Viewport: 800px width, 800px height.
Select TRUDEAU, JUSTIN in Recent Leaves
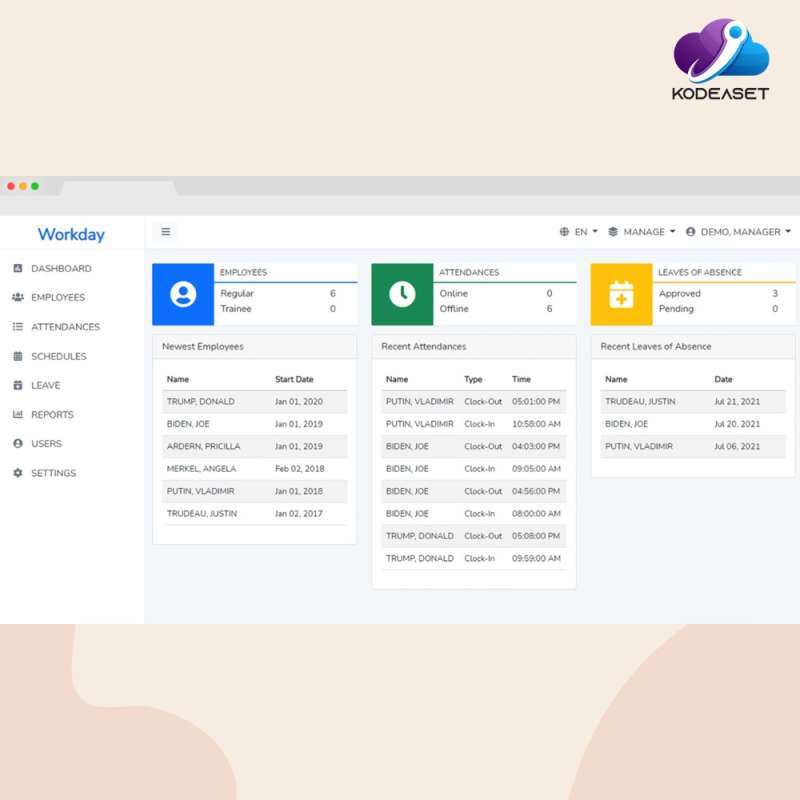[640, 402]
